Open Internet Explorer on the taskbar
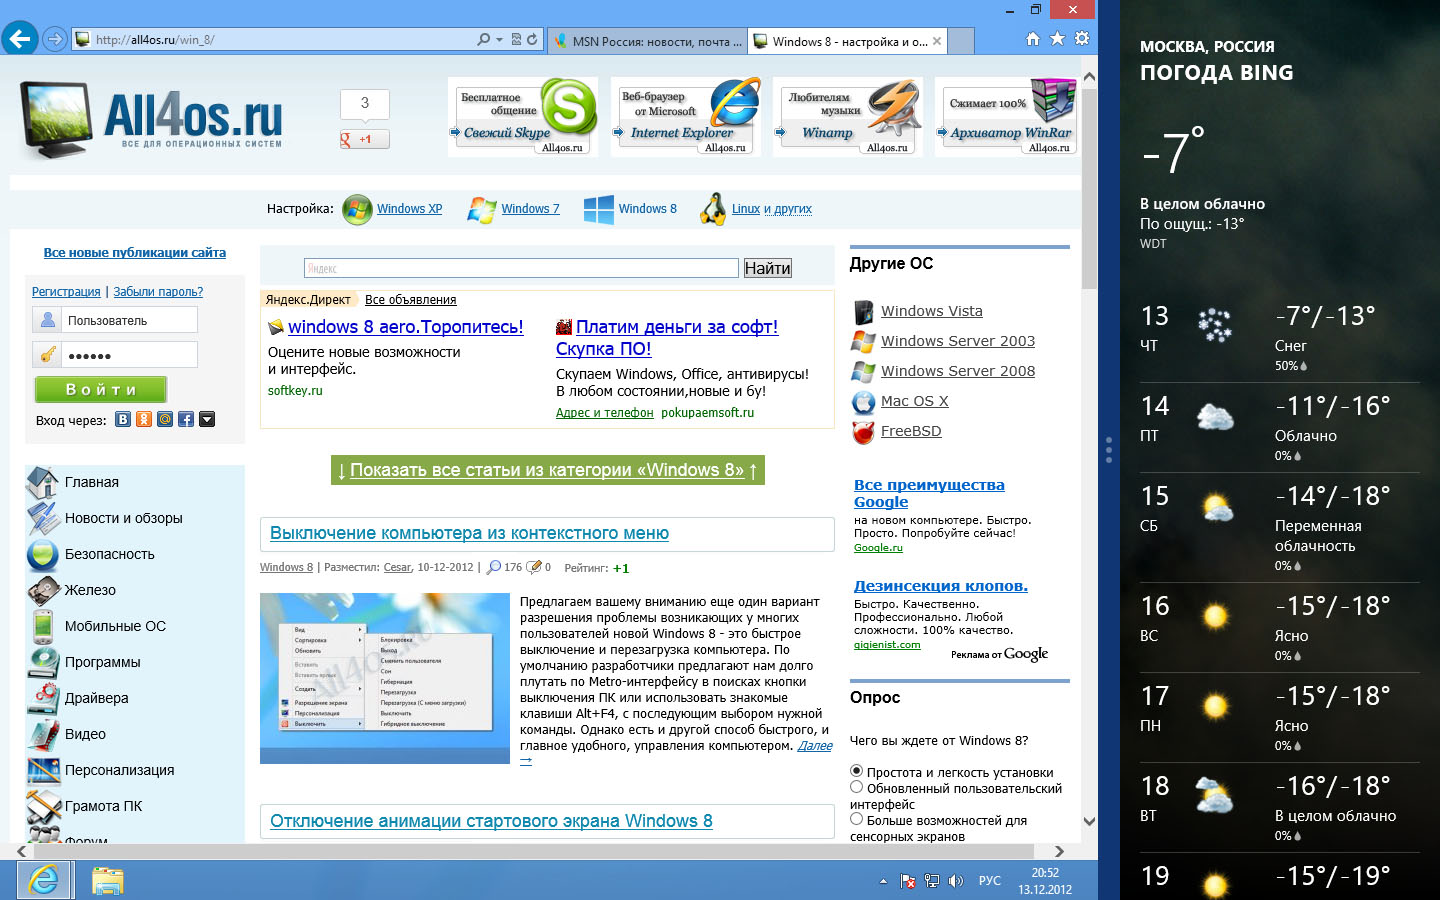The height and width of the screenshot is (900, 1440). click(44, 880)
